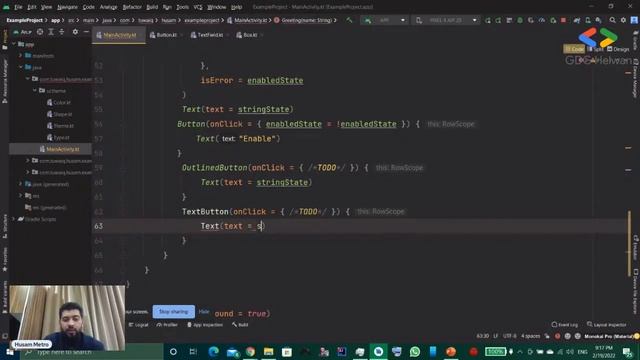Open the Navigate menu

67,7
